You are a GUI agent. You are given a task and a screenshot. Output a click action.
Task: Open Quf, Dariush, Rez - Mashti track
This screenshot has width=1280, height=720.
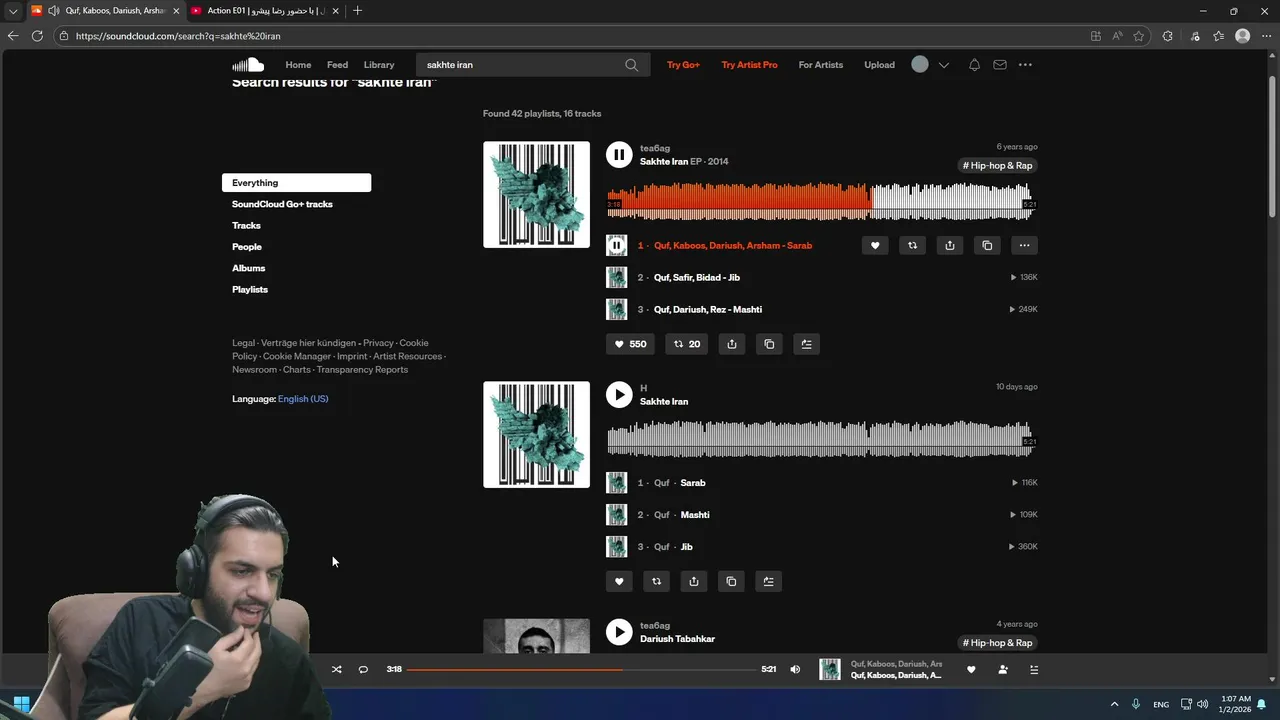click(708, 309)
